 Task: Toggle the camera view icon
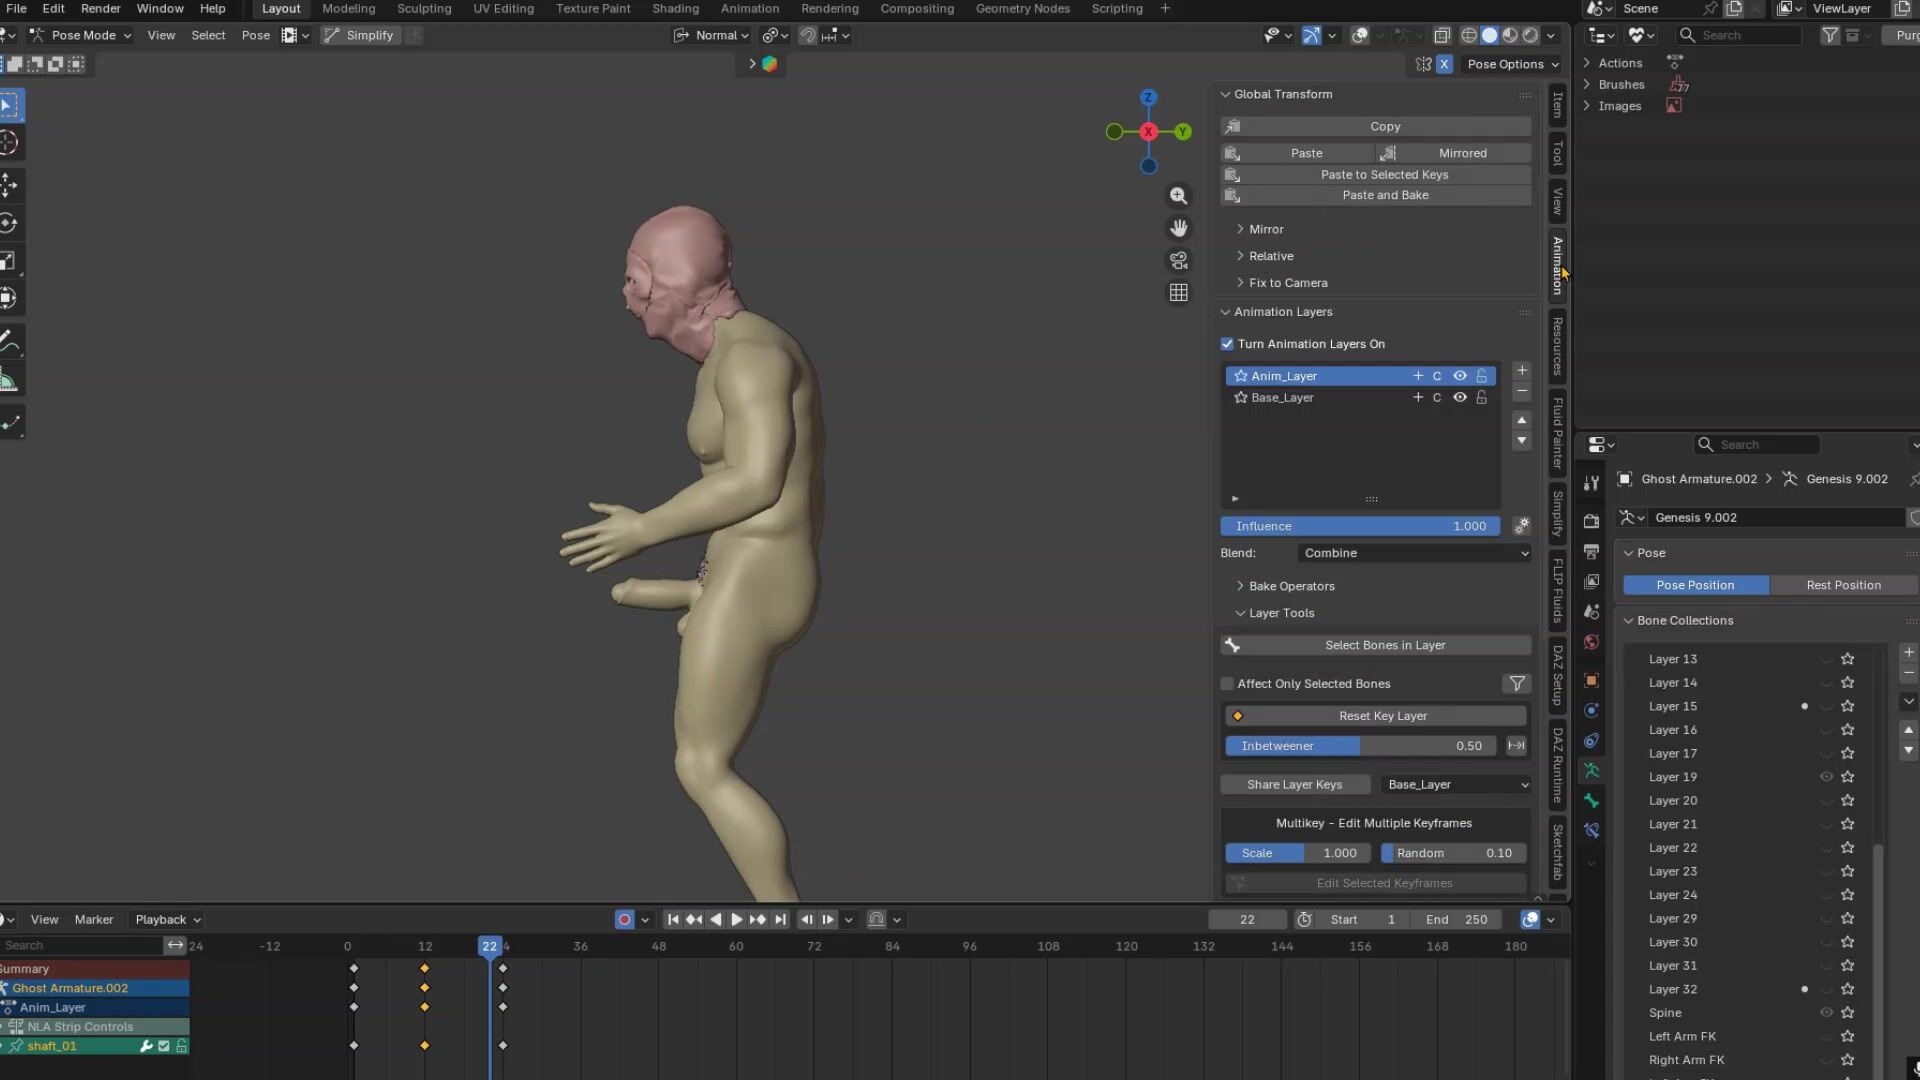coord(1179,261)
